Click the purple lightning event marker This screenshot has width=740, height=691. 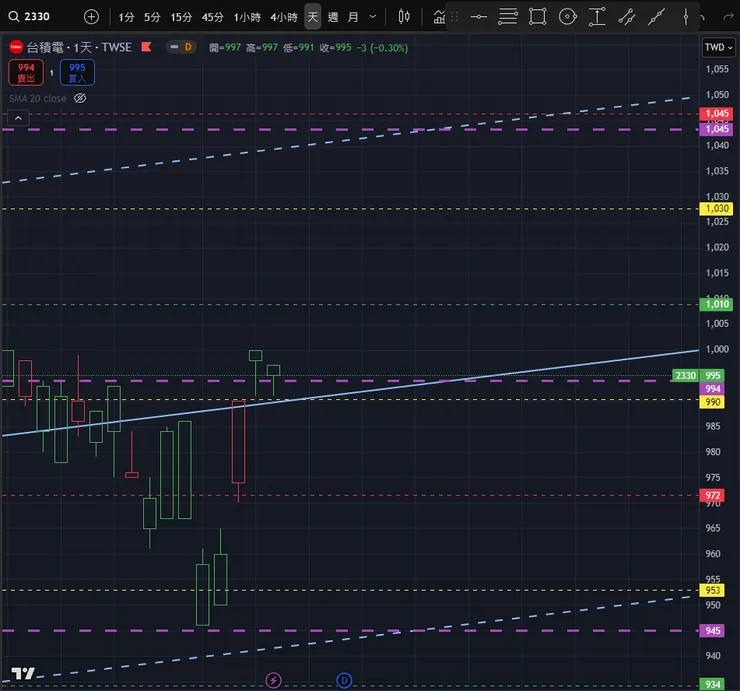tap(274, 680)
